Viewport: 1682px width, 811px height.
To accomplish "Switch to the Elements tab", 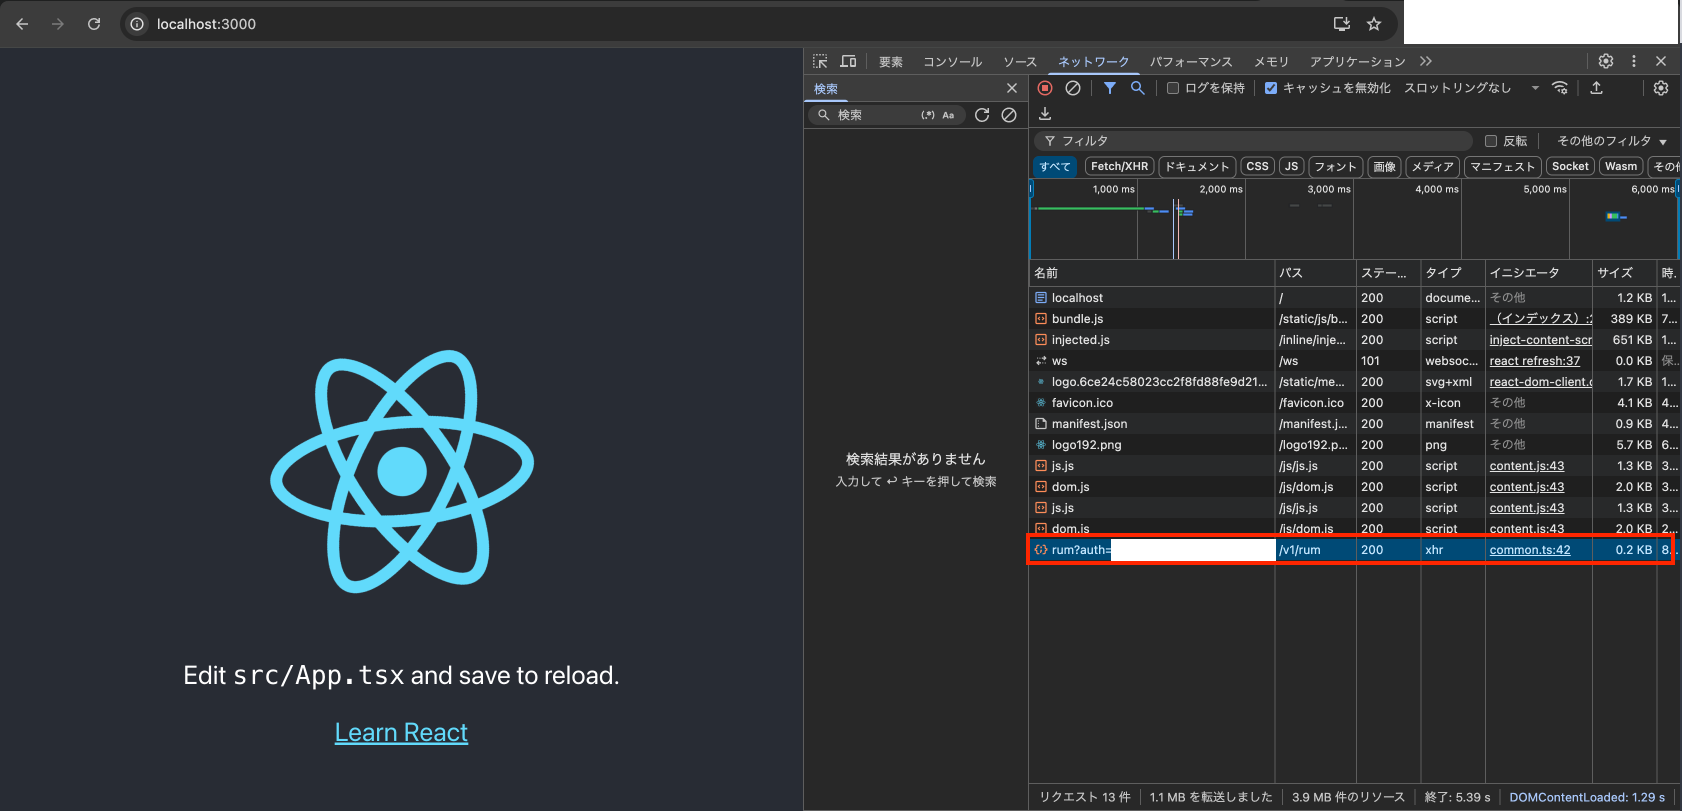I will tap(891, 62).
